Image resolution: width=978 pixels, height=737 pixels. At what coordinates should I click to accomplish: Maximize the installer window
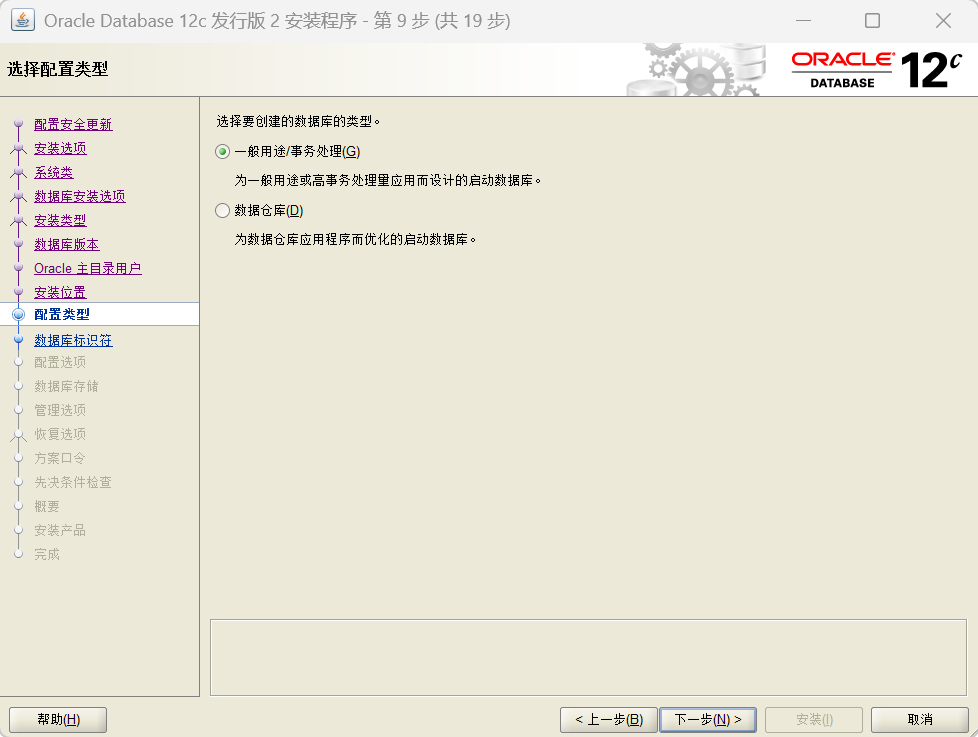click(x=873, y=21)
